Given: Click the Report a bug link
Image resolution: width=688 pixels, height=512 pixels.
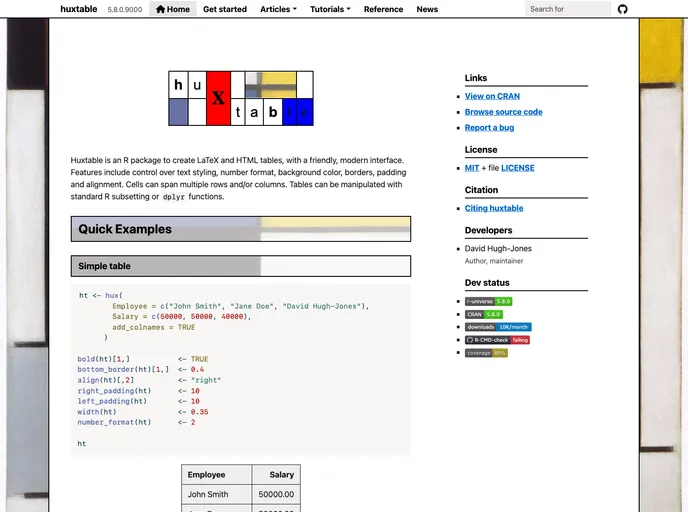Looking at the screenshot, I should 489,128.
